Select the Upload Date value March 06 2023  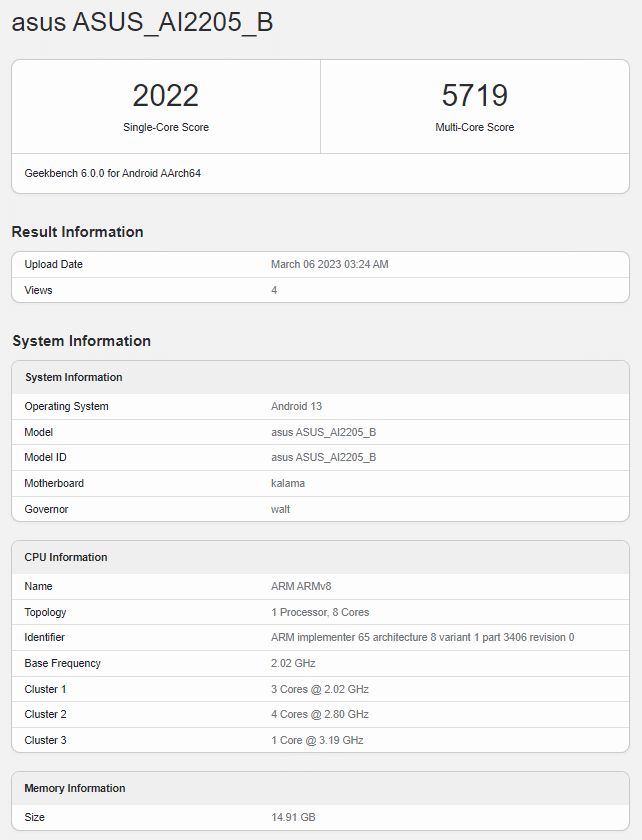[x=330, y=264]
